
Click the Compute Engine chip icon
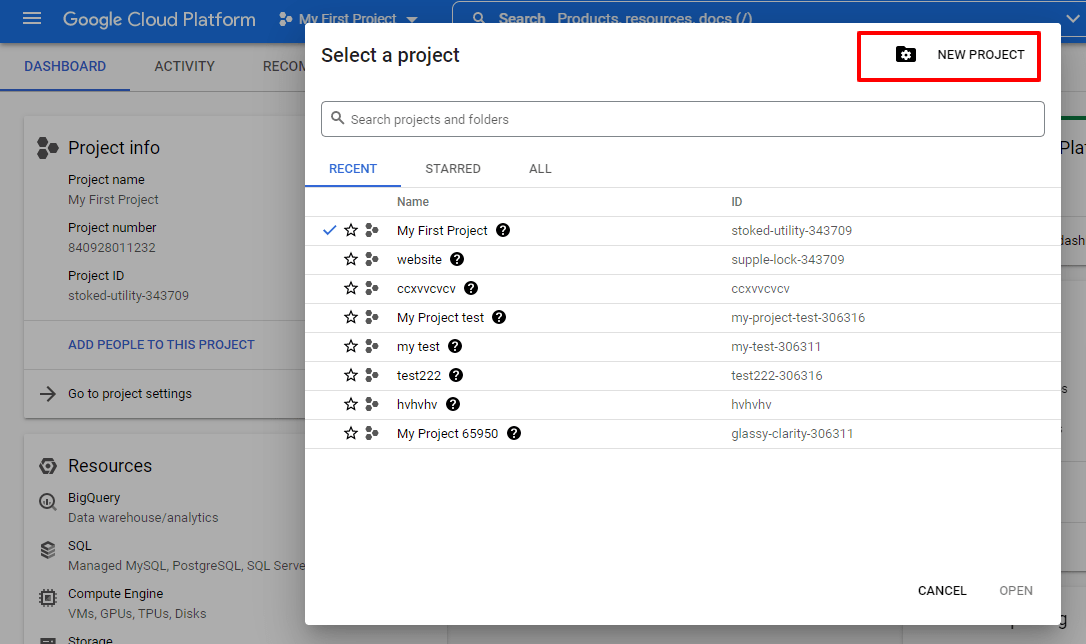click(x=48, y=598)
